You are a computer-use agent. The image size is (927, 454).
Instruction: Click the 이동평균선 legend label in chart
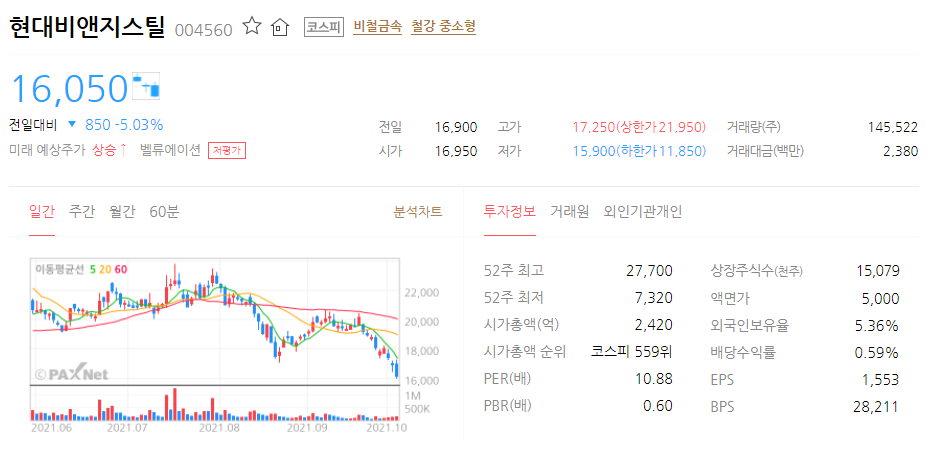point(59,269)
